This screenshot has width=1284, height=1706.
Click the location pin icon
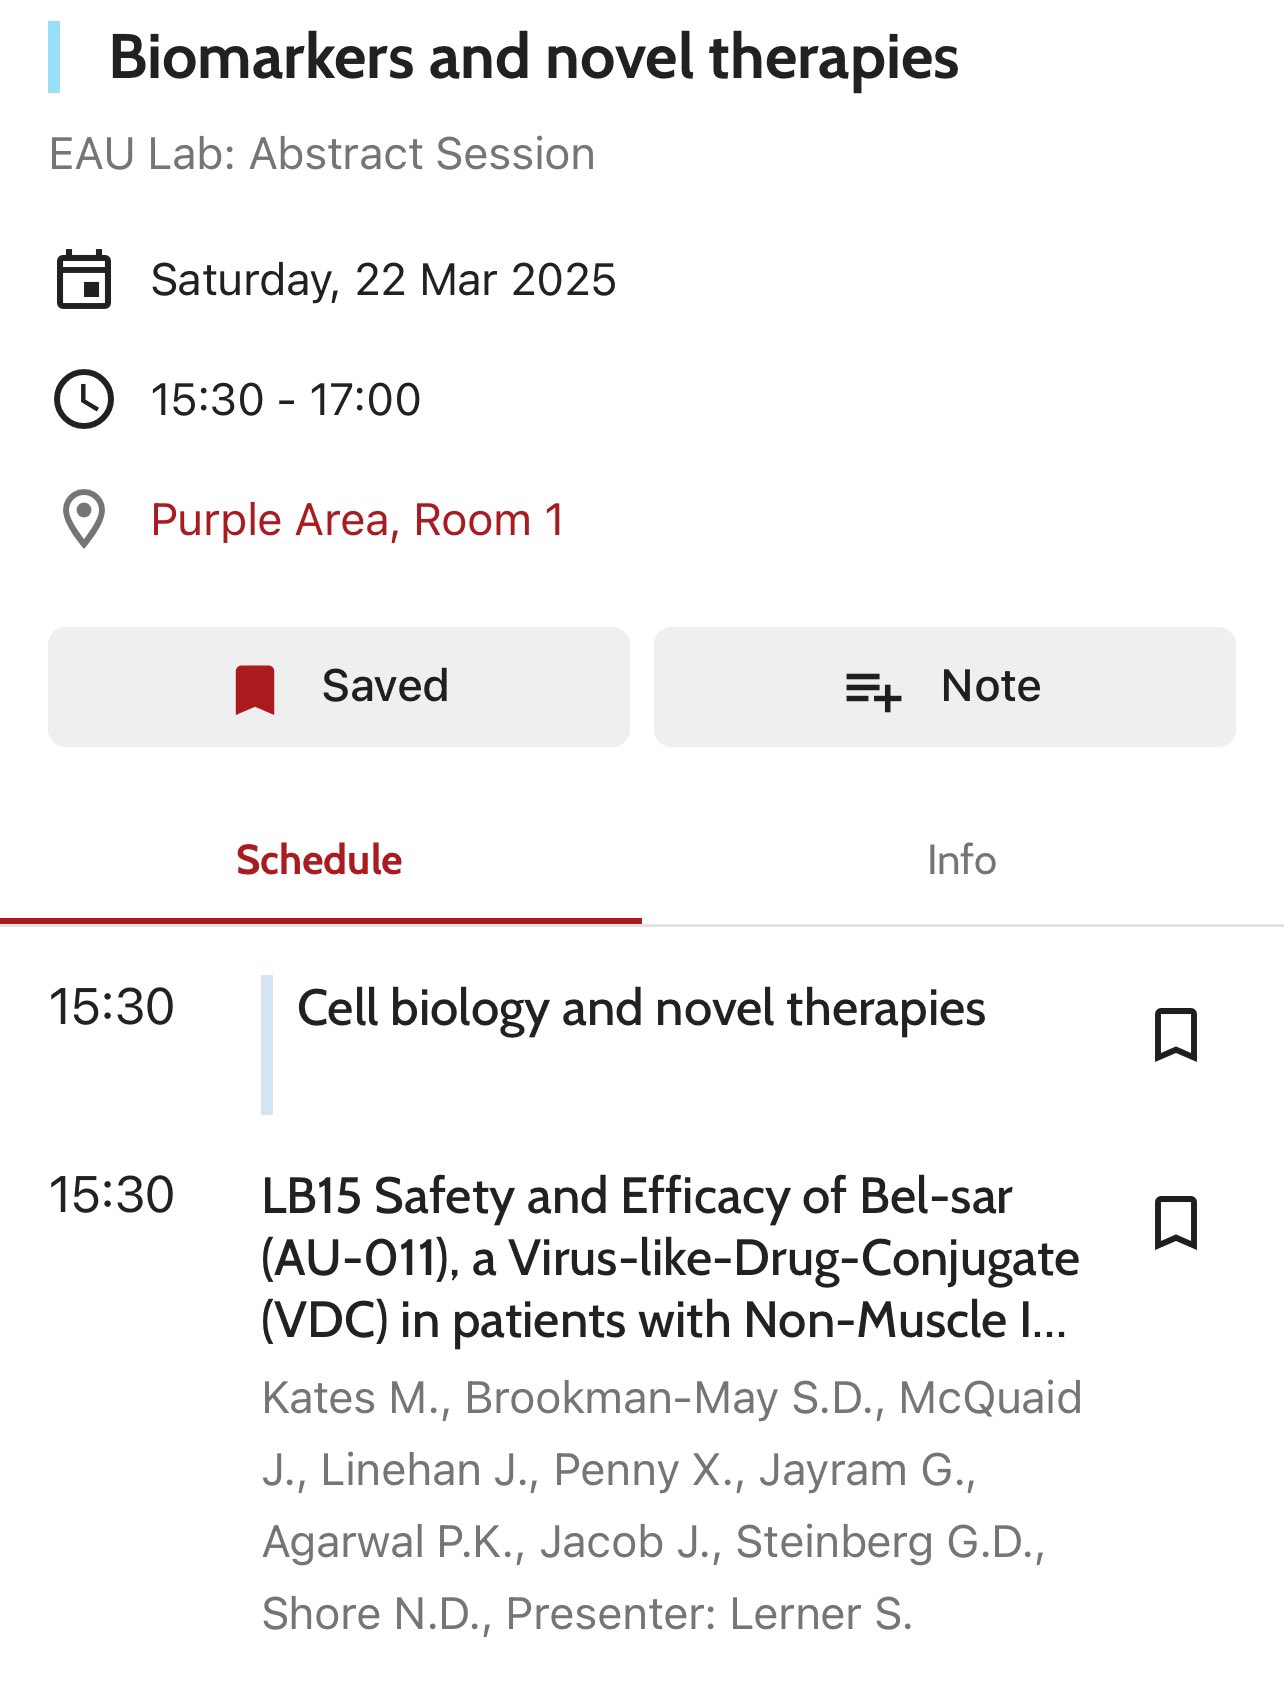pyautogui.click(x=84, y=519)
